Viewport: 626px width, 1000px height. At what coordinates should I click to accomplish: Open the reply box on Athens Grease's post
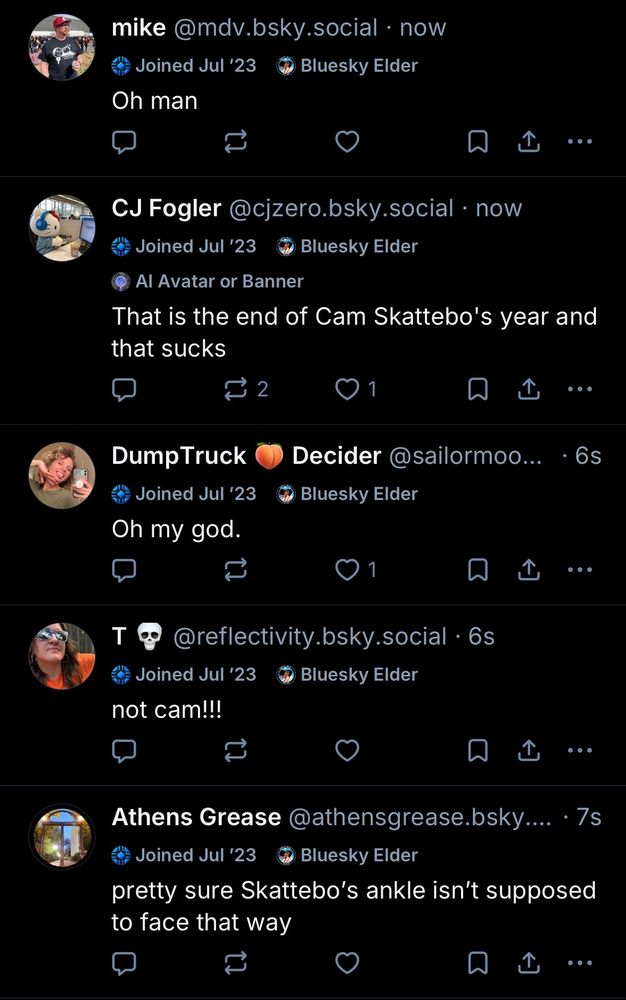tap(123, 963)
